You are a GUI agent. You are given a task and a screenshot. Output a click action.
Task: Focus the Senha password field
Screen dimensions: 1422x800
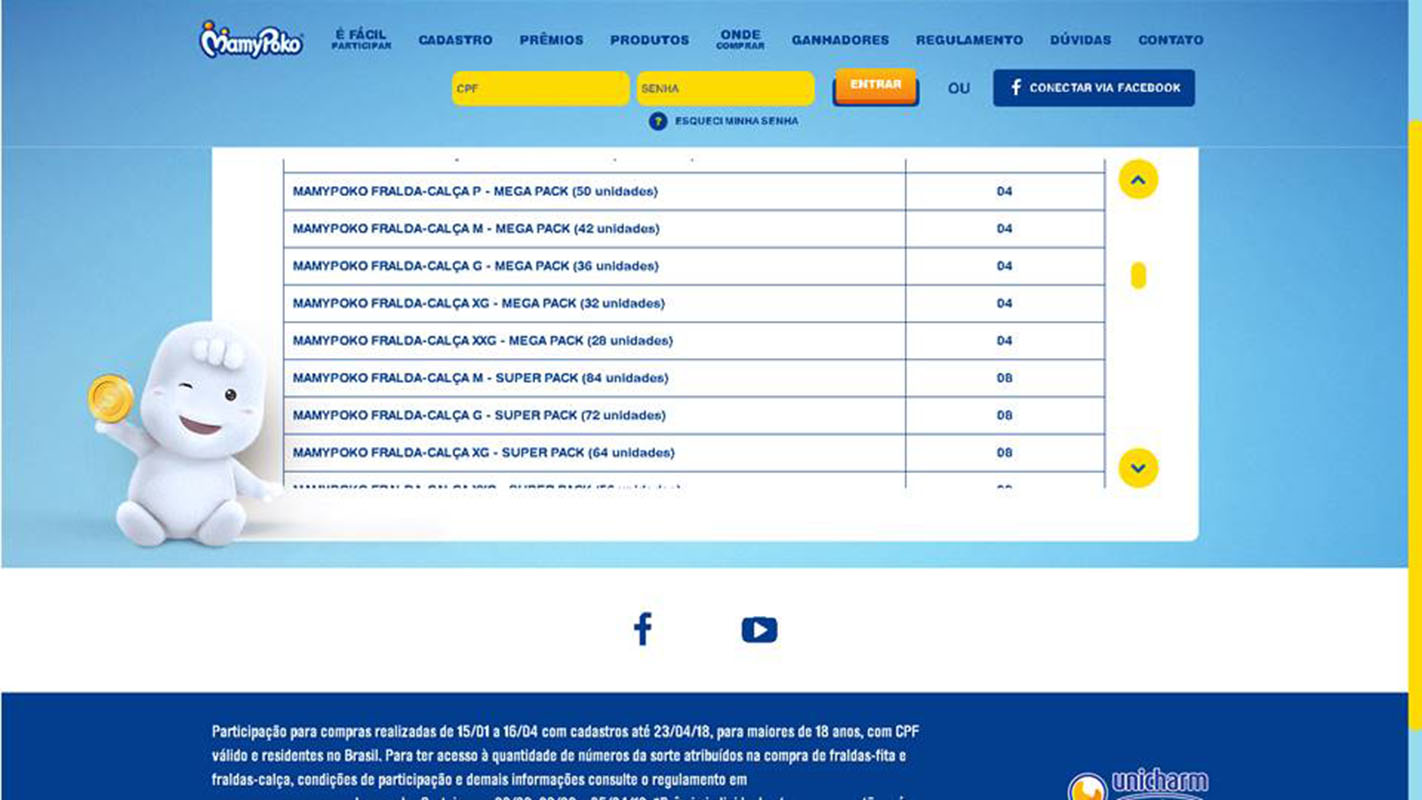(x=725, y=88)
